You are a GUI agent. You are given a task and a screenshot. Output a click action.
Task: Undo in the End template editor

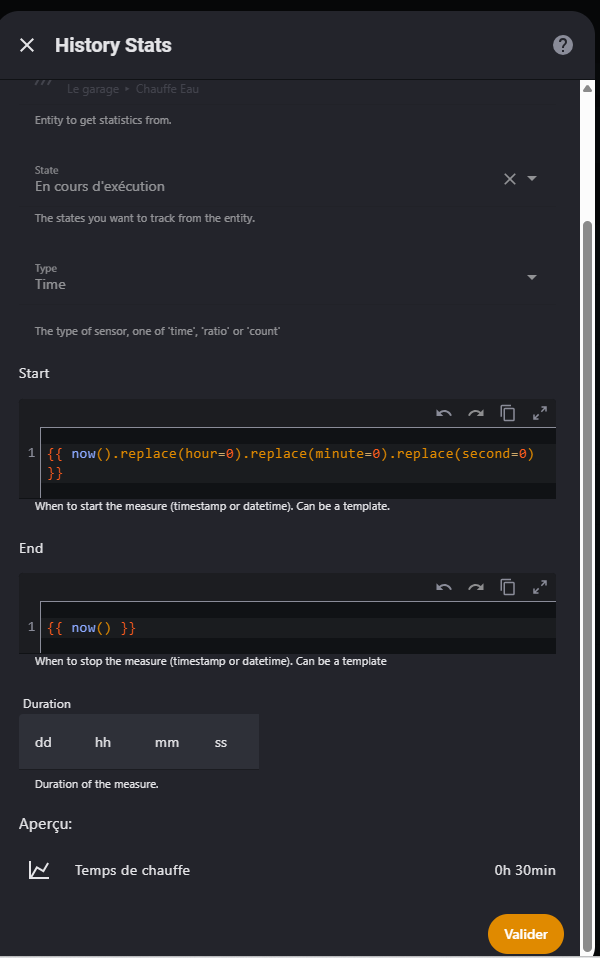coord(444,587)
